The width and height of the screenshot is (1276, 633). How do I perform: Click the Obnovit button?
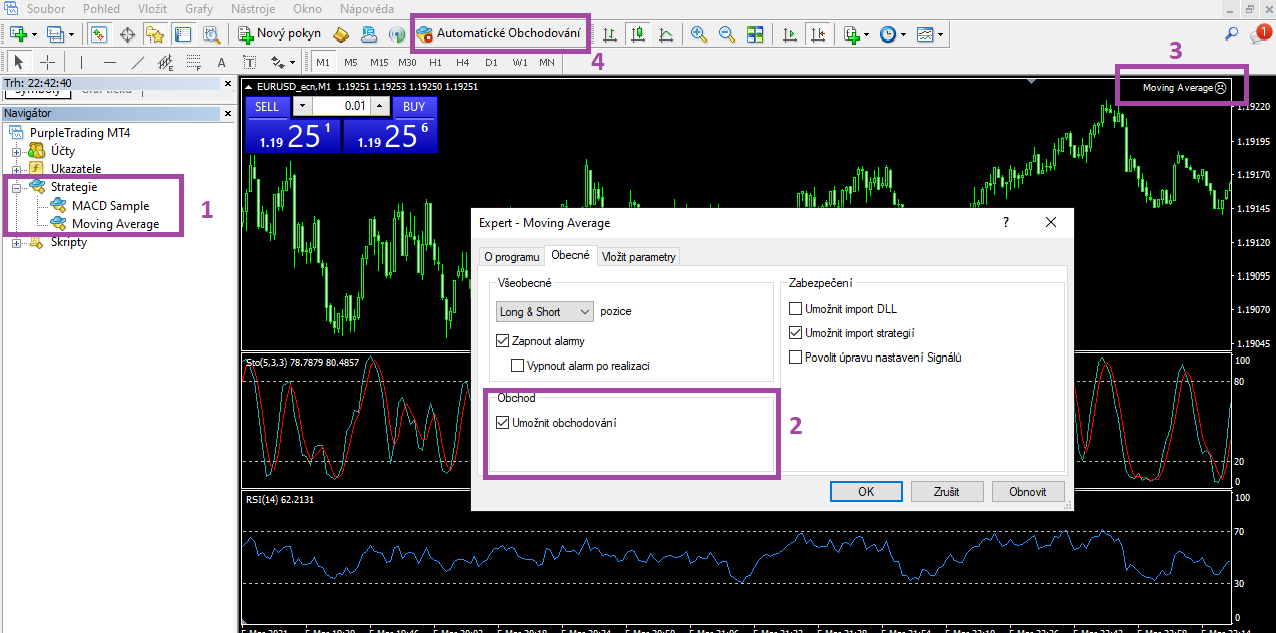[1028, 491]
